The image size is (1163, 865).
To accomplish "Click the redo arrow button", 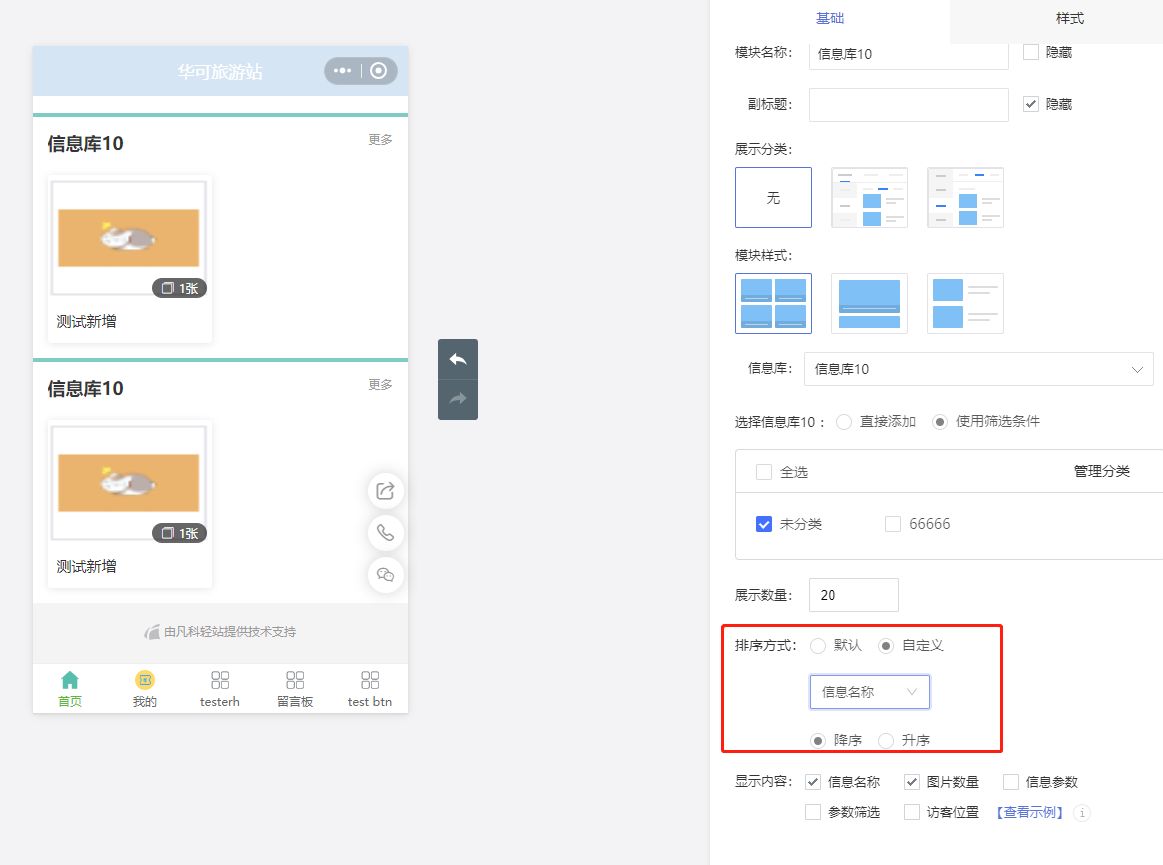I will click(458, 399).
